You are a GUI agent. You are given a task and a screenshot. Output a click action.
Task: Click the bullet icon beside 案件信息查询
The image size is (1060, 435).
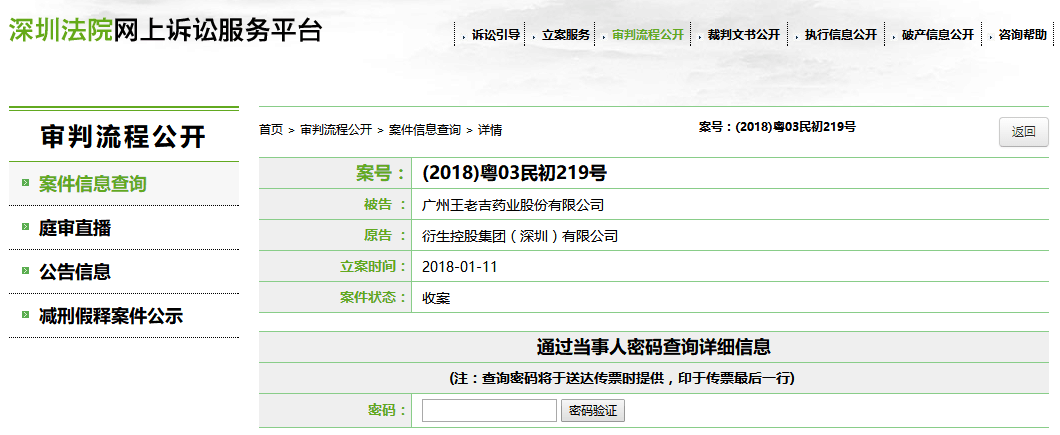click(x=25, y=184)
